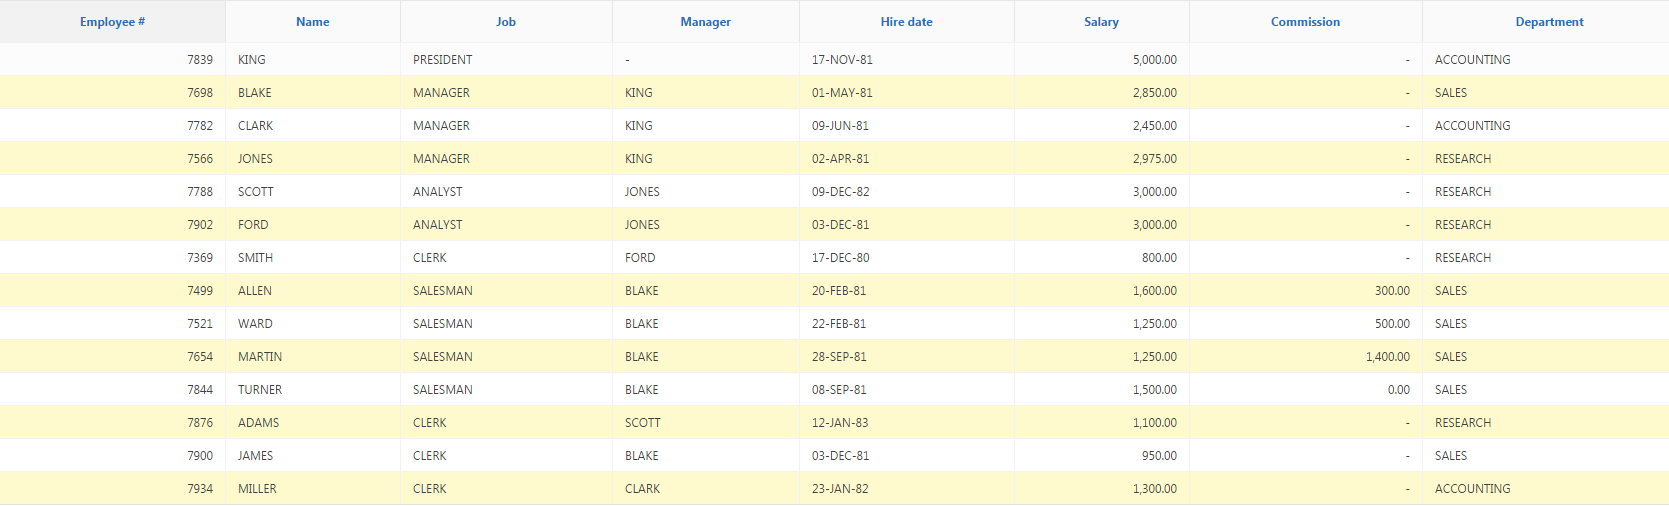
Task: Click the name cell BLAKE
Action: [255, 93]
